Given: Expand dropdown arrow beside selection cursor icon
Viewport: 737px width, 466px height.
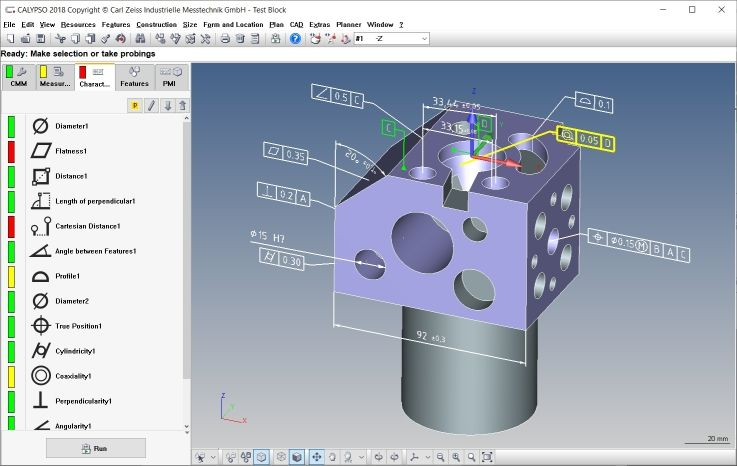Looking at the screenshot, I should point(213,457).
